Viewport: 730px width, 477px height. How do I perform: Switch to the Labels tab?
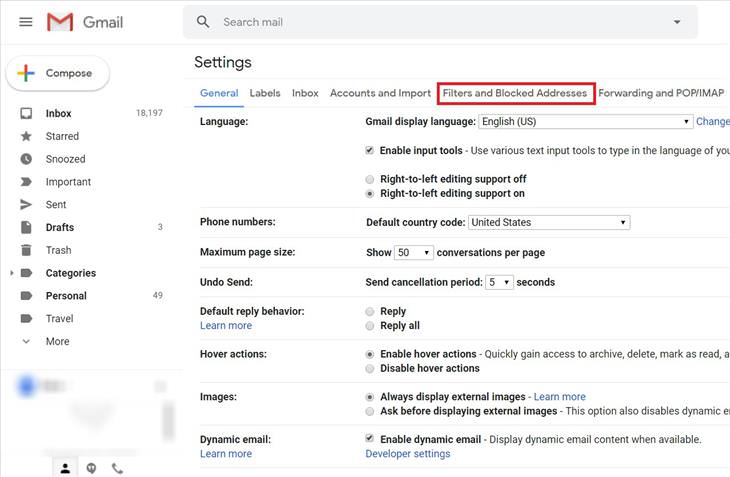pyautogui.click(x=265, y=93)
